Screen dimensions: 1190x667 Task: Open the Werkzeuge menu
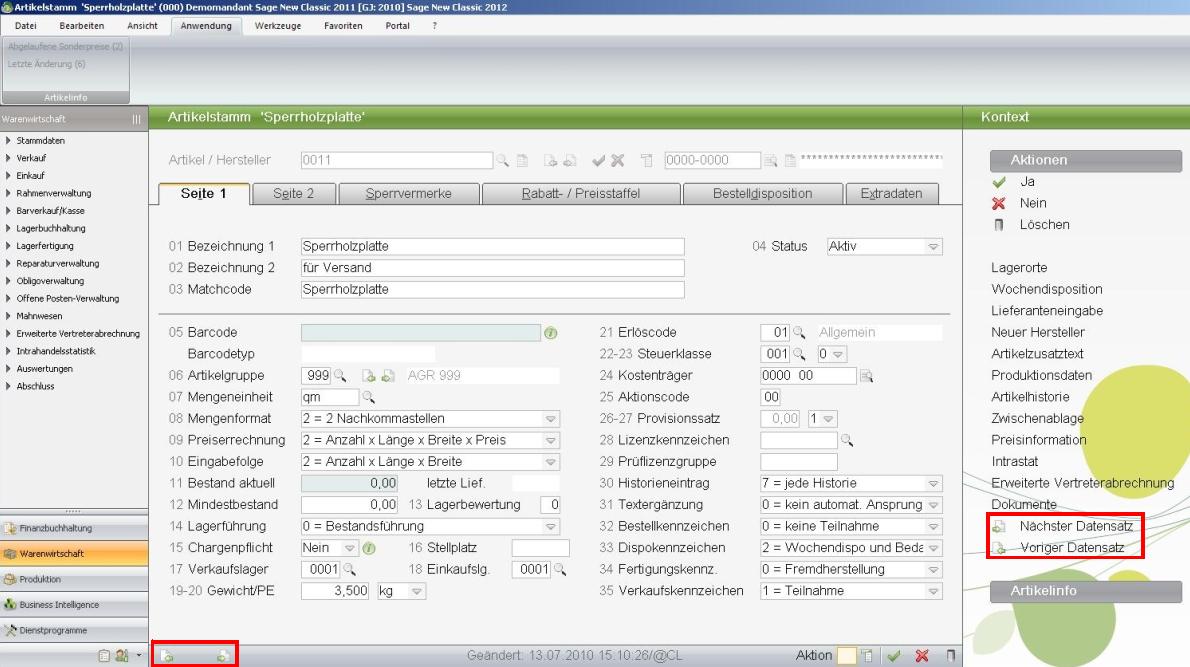(x=278, y=26)
